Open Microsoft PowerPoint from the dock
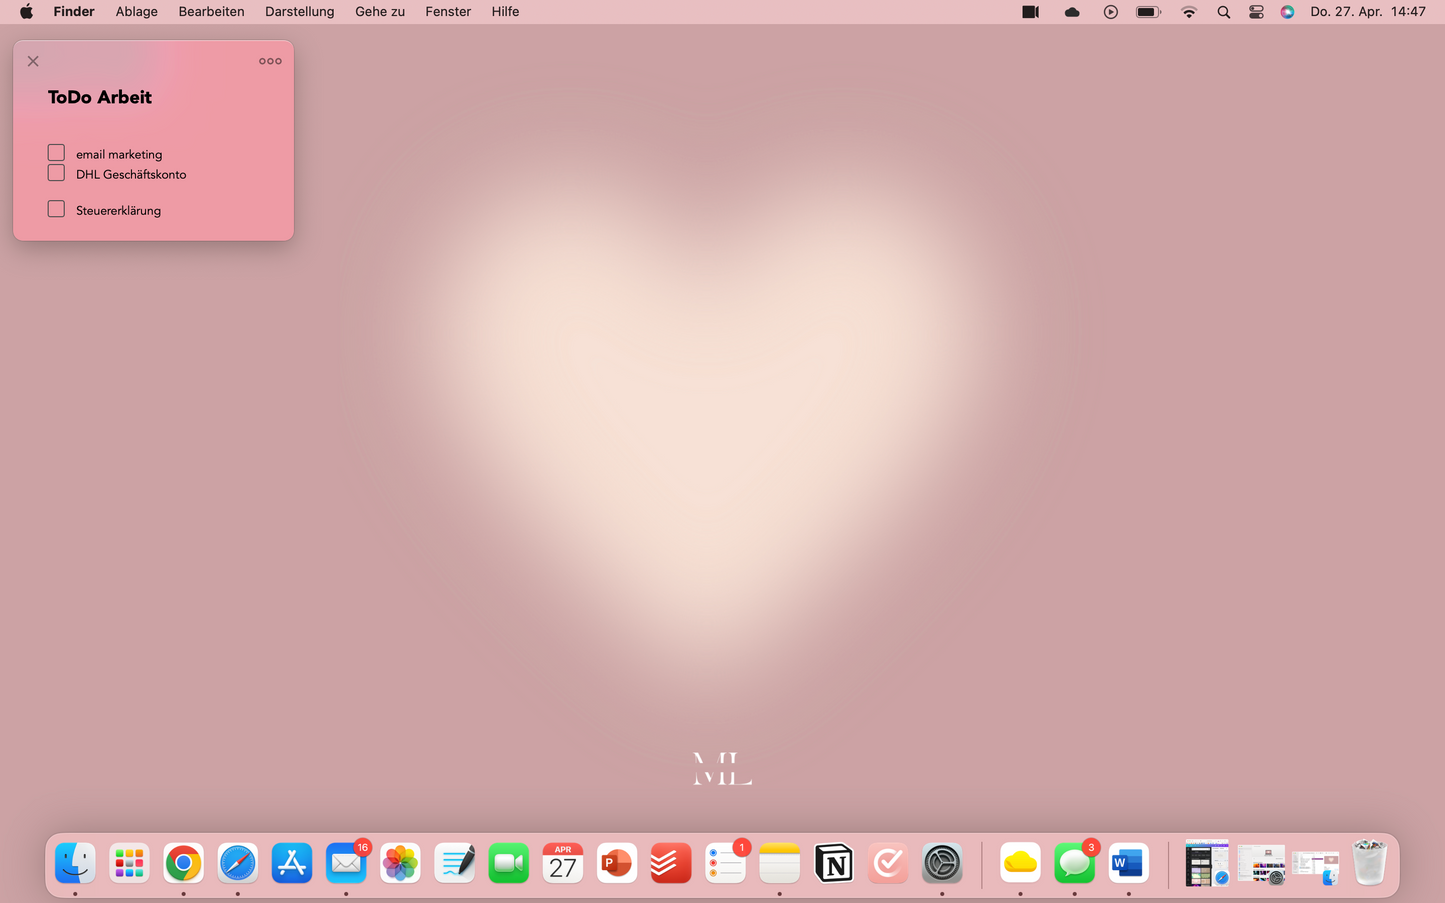 (x=616, y=863)
